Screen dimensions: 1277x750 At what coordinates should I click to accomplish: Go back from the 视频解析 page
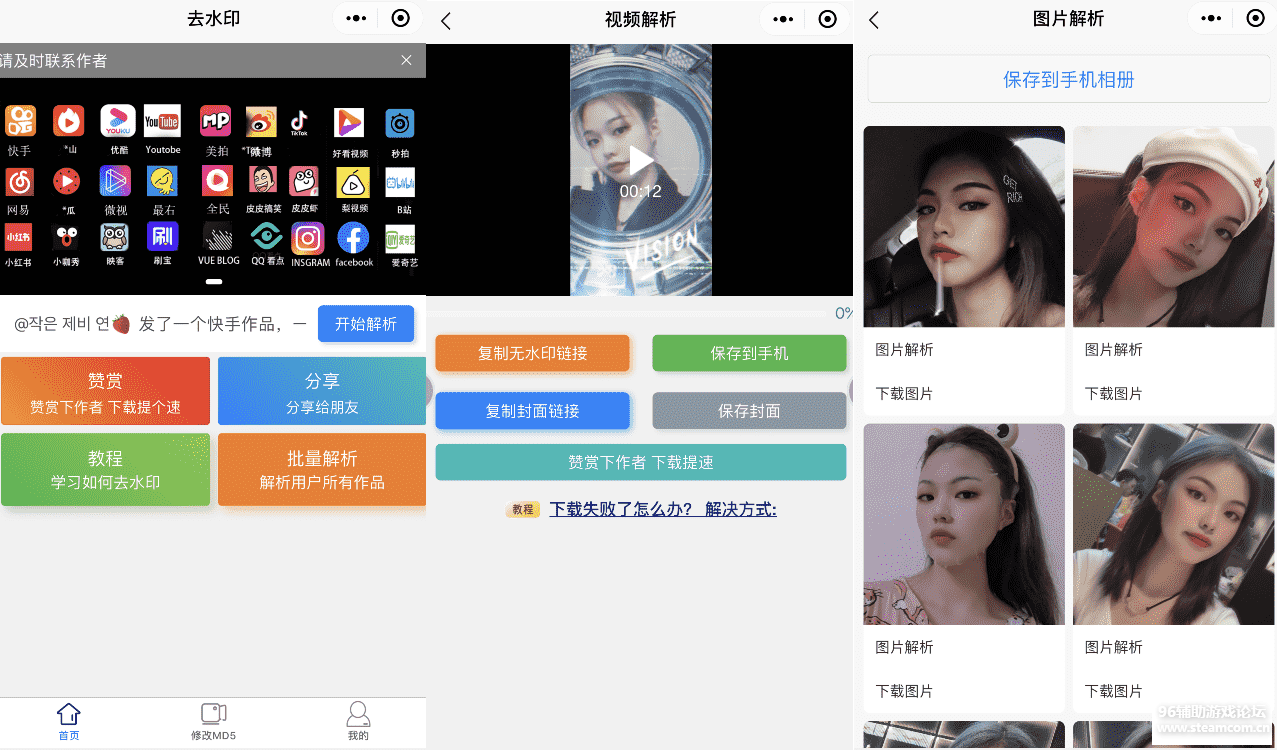pos(446,20)
